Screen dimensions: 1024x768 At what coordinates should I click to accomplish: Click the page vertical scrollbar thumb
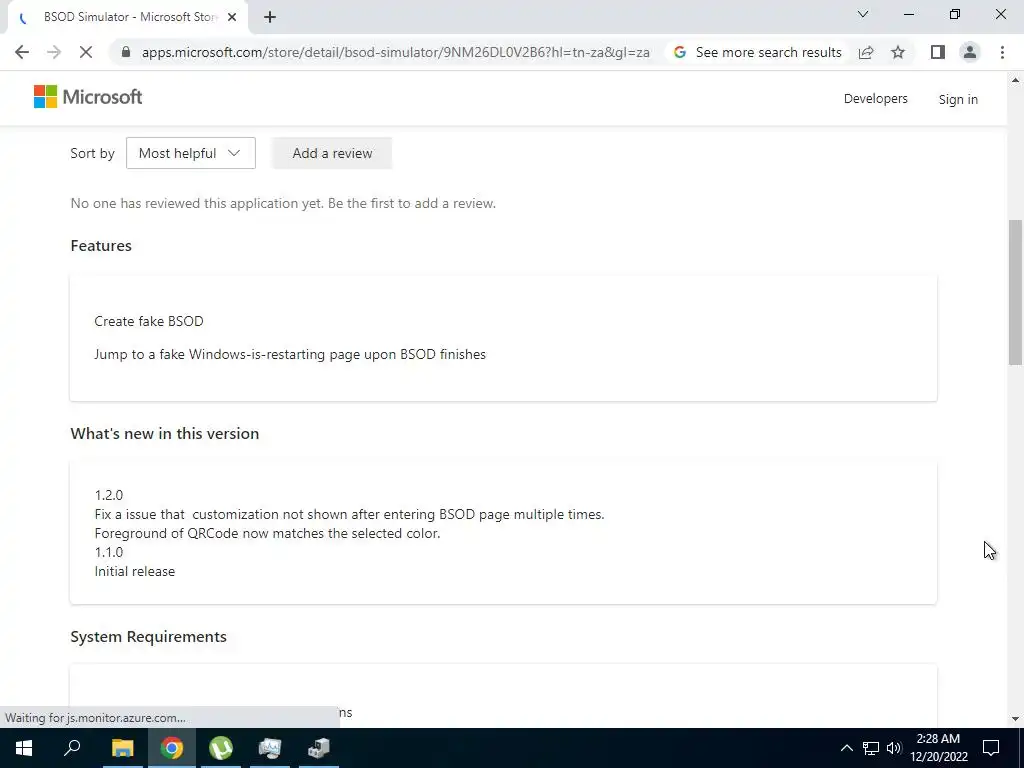pos(1015,293)
